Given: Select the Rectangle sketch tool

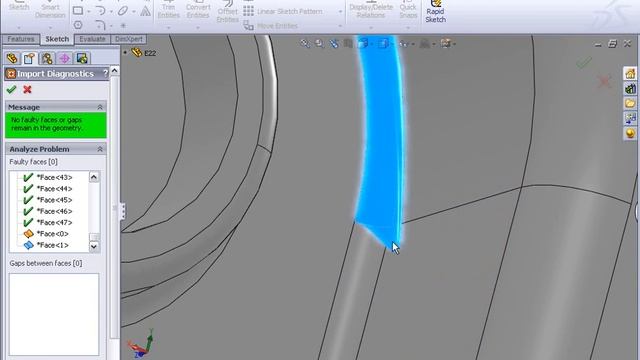Looking at the screenshot, I should tap(78, 11).
